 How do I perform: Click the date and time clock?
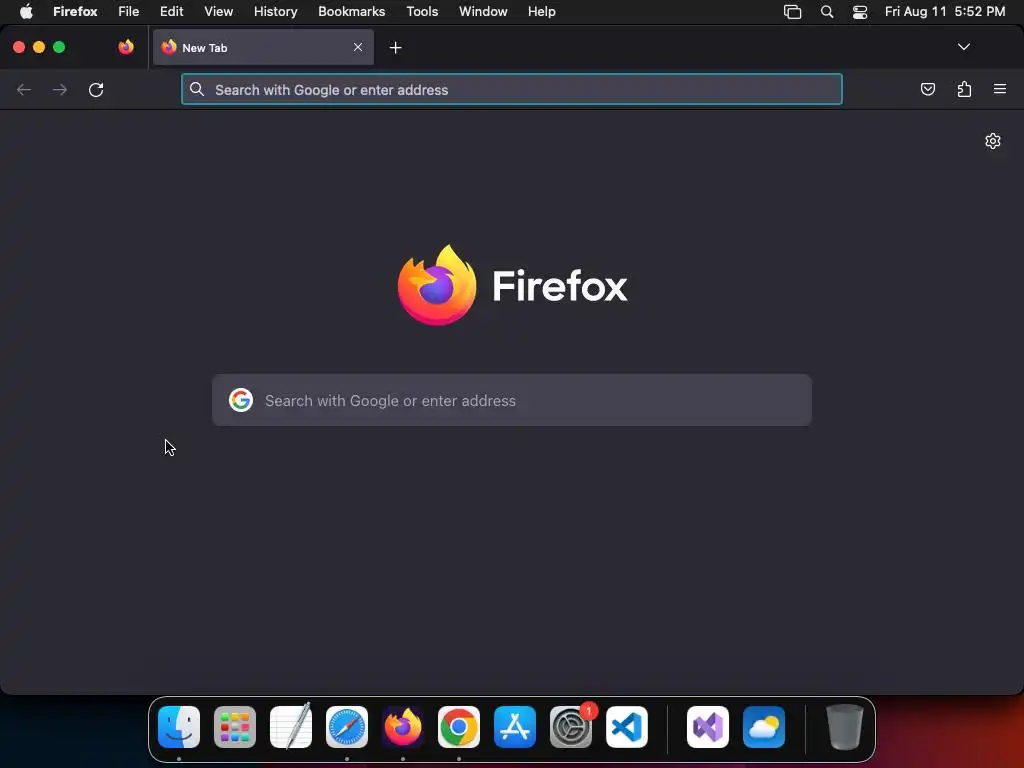pos(945,11)
